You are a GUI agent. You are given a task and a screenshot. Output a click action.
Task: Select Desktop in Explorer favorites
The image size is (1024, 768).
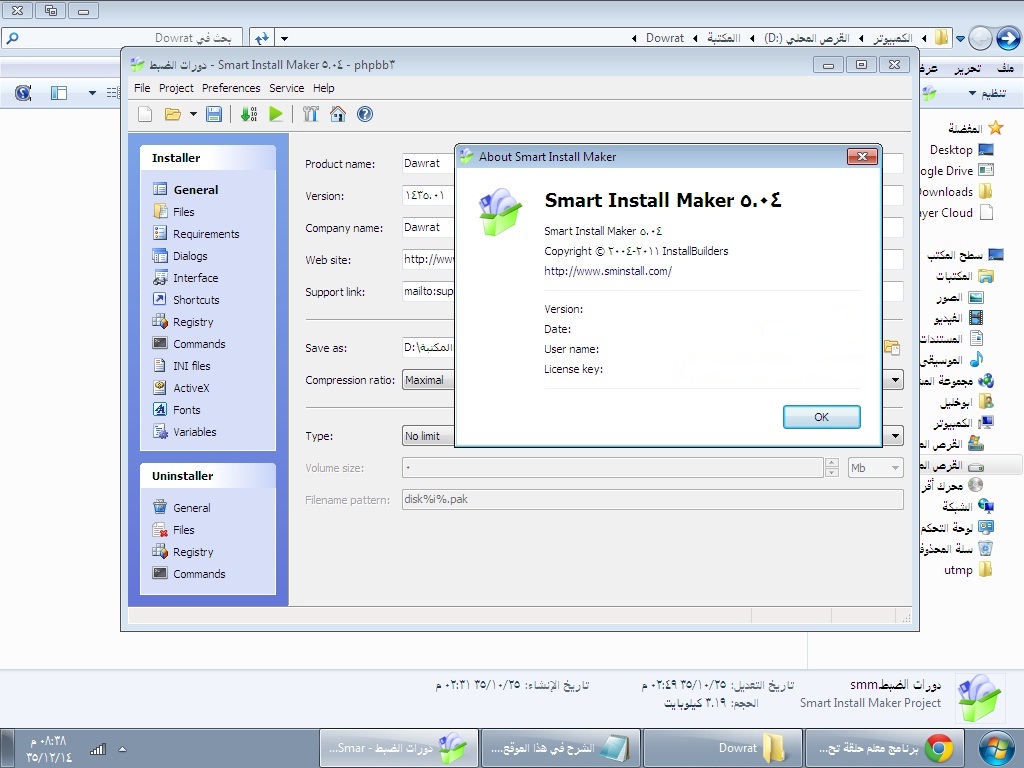click(x=961, y=150)
